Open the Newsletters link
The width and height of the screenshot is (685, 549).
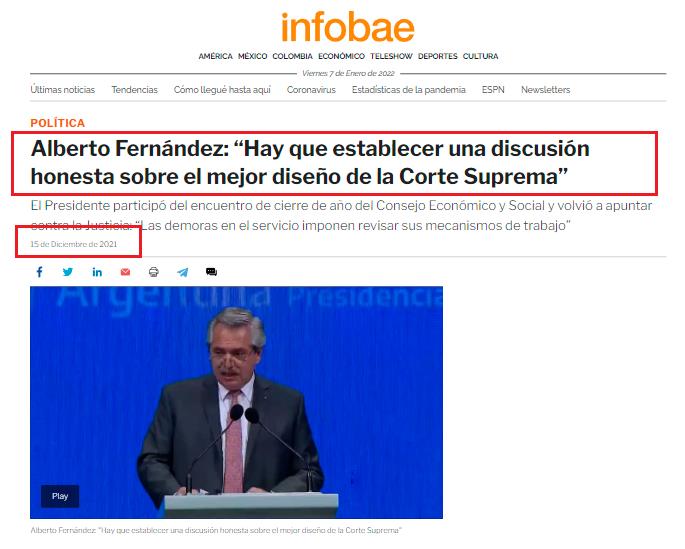pos(545,90)
